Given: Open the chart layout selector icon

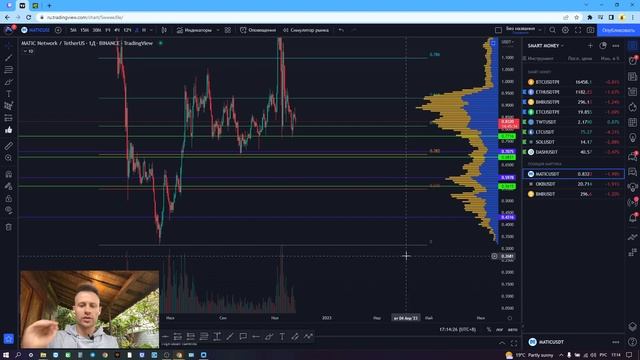Looking at the screenshot, I should point(498,30).
